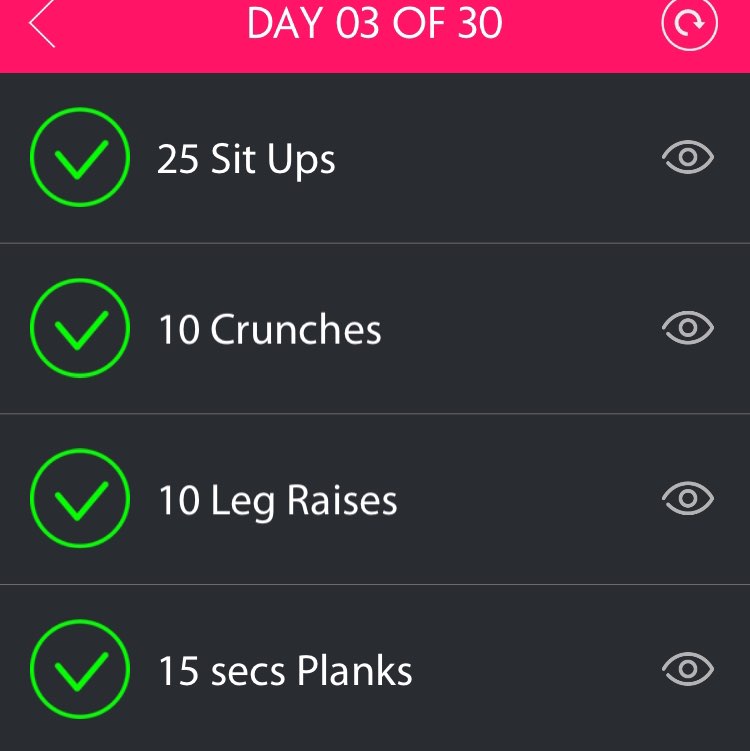Click empty row space right of Leg Raises label

[530, 500]
